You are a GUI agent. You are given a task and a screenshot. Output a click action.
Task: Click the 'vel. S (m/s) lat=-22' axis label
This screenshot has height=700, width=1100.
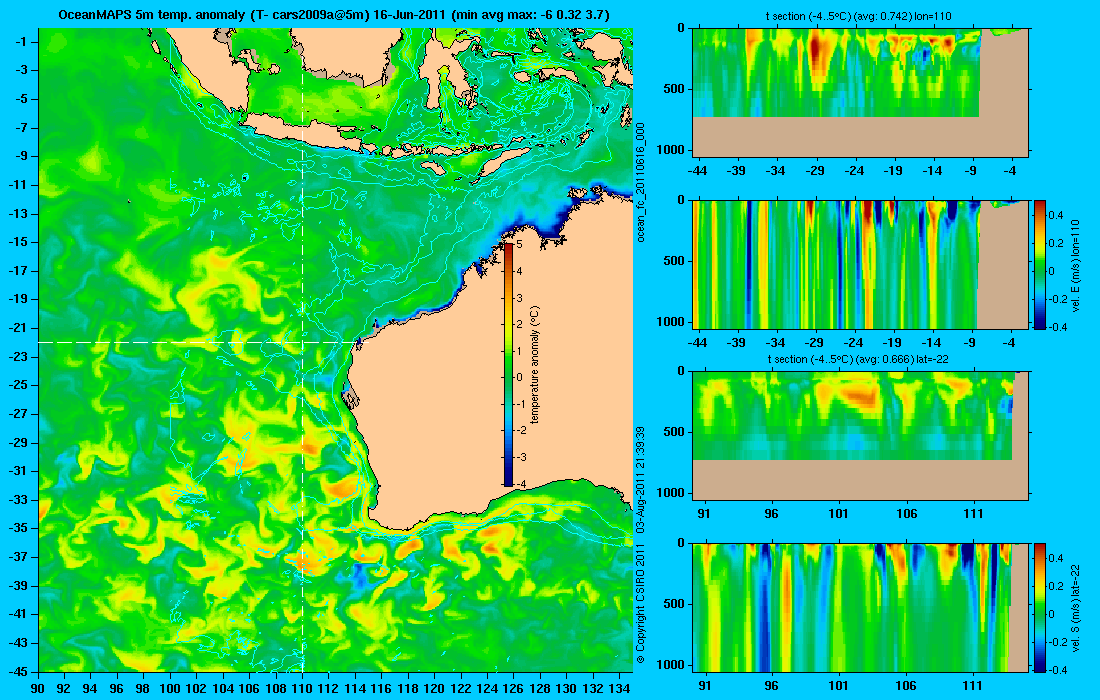[x=1077, y=607]
